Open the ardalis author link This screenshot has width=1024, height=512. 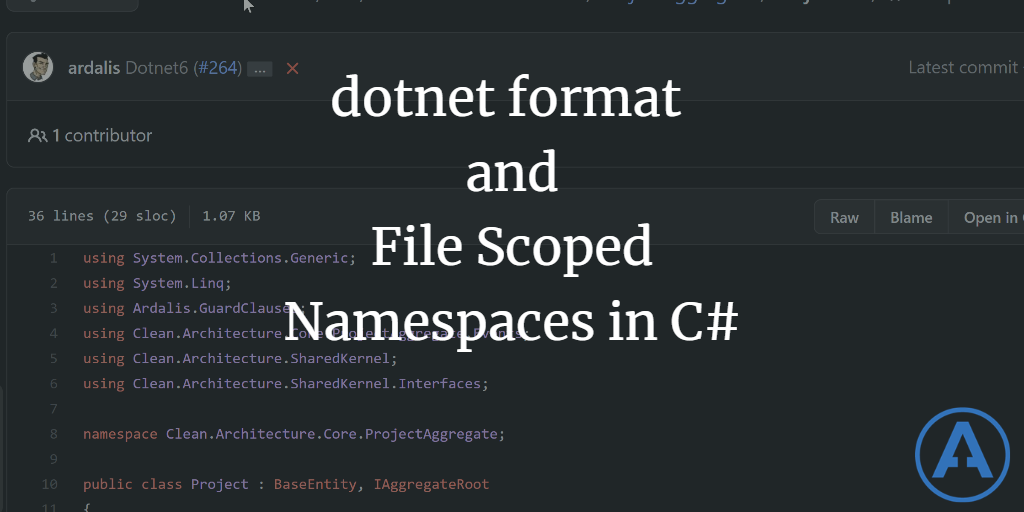(x=94, y=68)
